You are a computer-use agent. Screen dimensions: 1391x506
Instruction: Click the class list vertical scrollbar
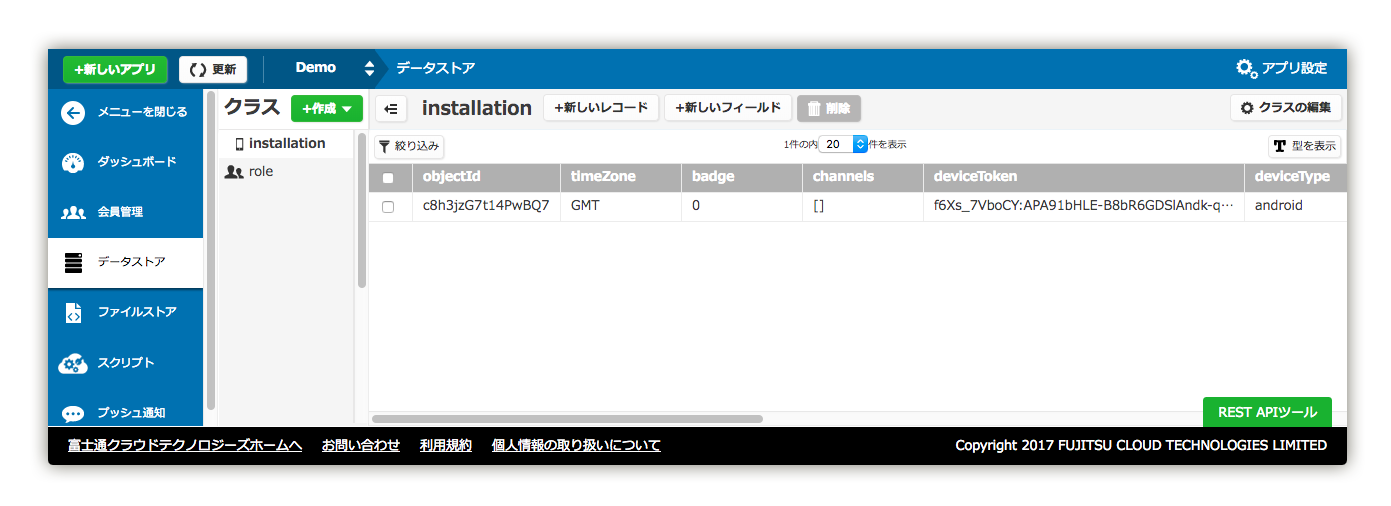coord(361,210)
